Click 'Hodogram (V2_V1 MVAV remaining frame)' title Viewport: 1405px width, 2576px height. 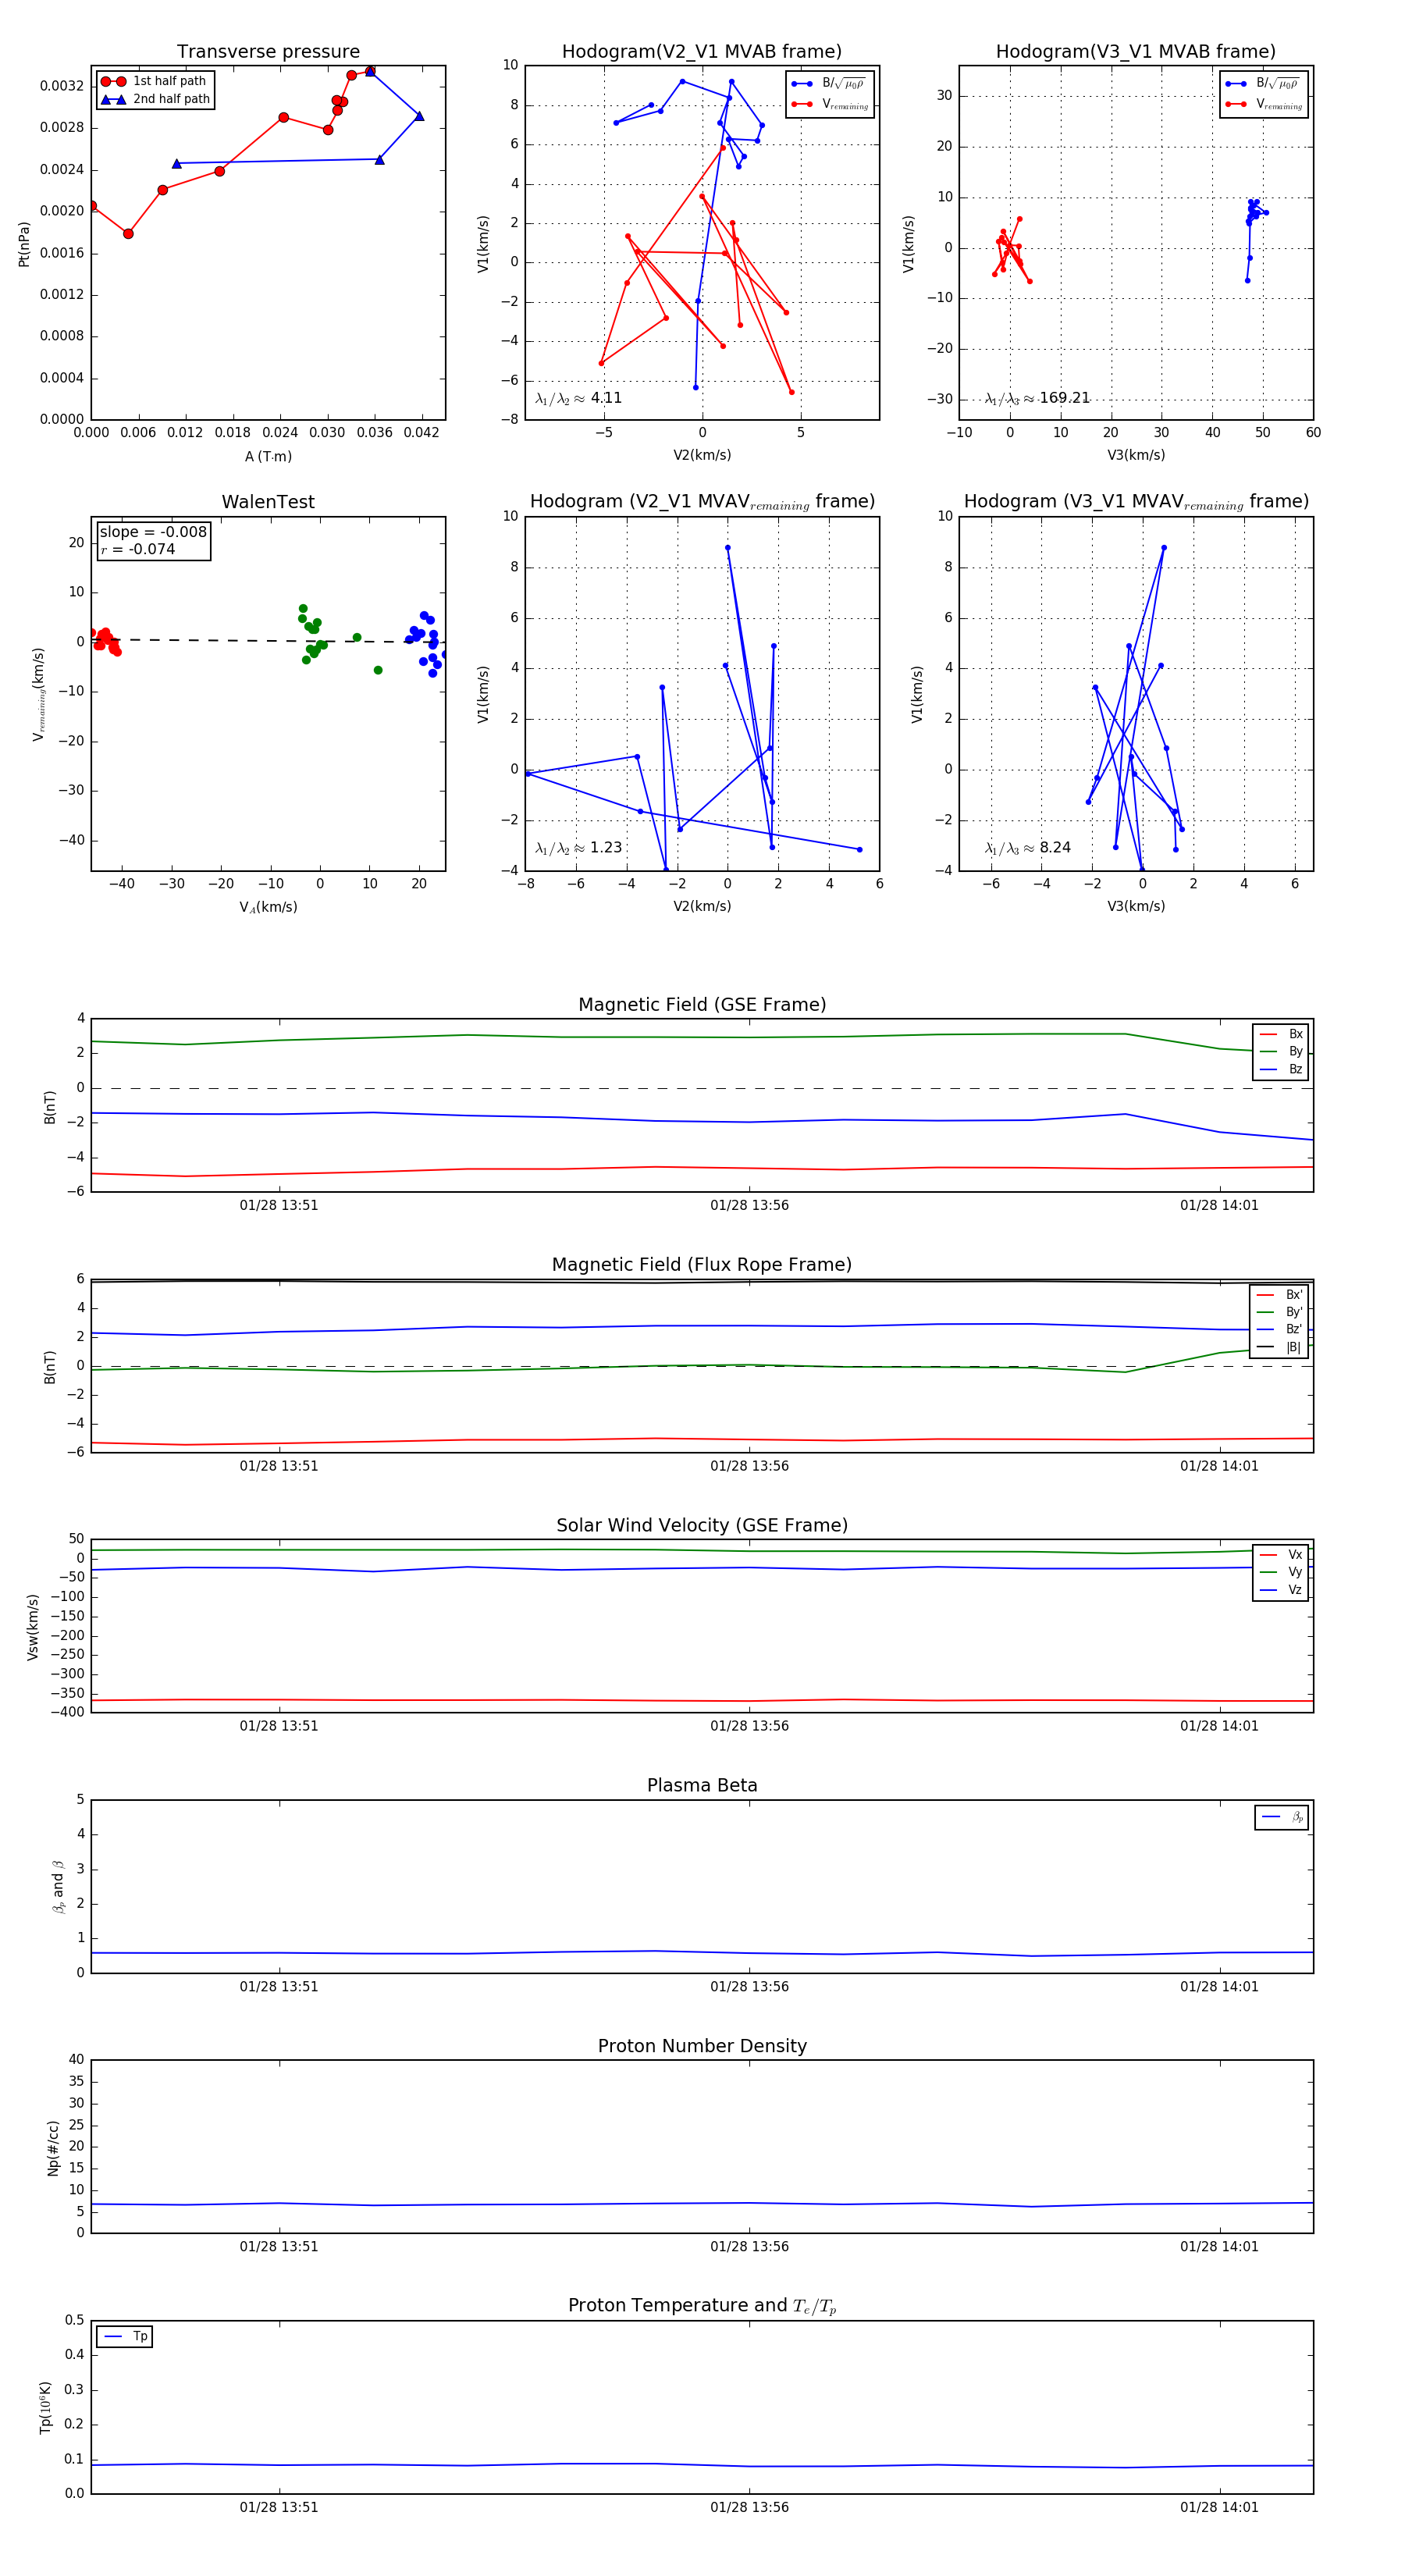tap(702, 502)
